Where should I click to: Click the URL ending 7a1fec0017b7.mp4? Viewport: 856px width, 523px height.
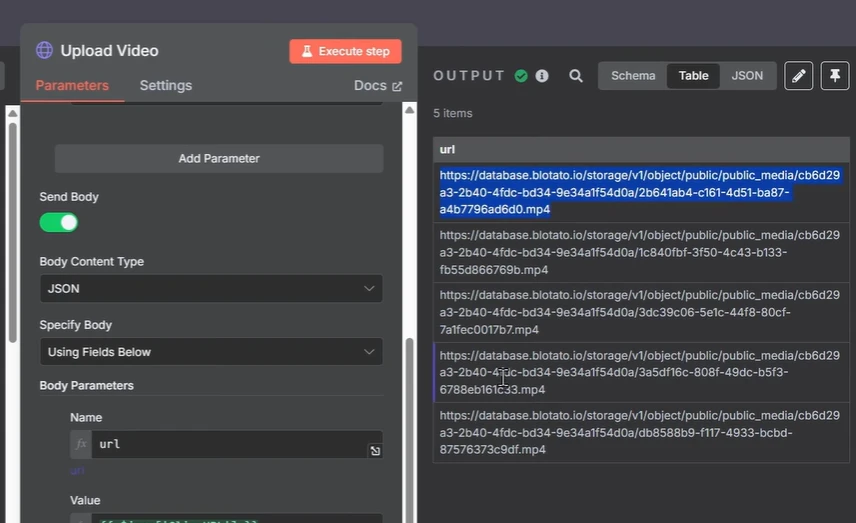640,312
